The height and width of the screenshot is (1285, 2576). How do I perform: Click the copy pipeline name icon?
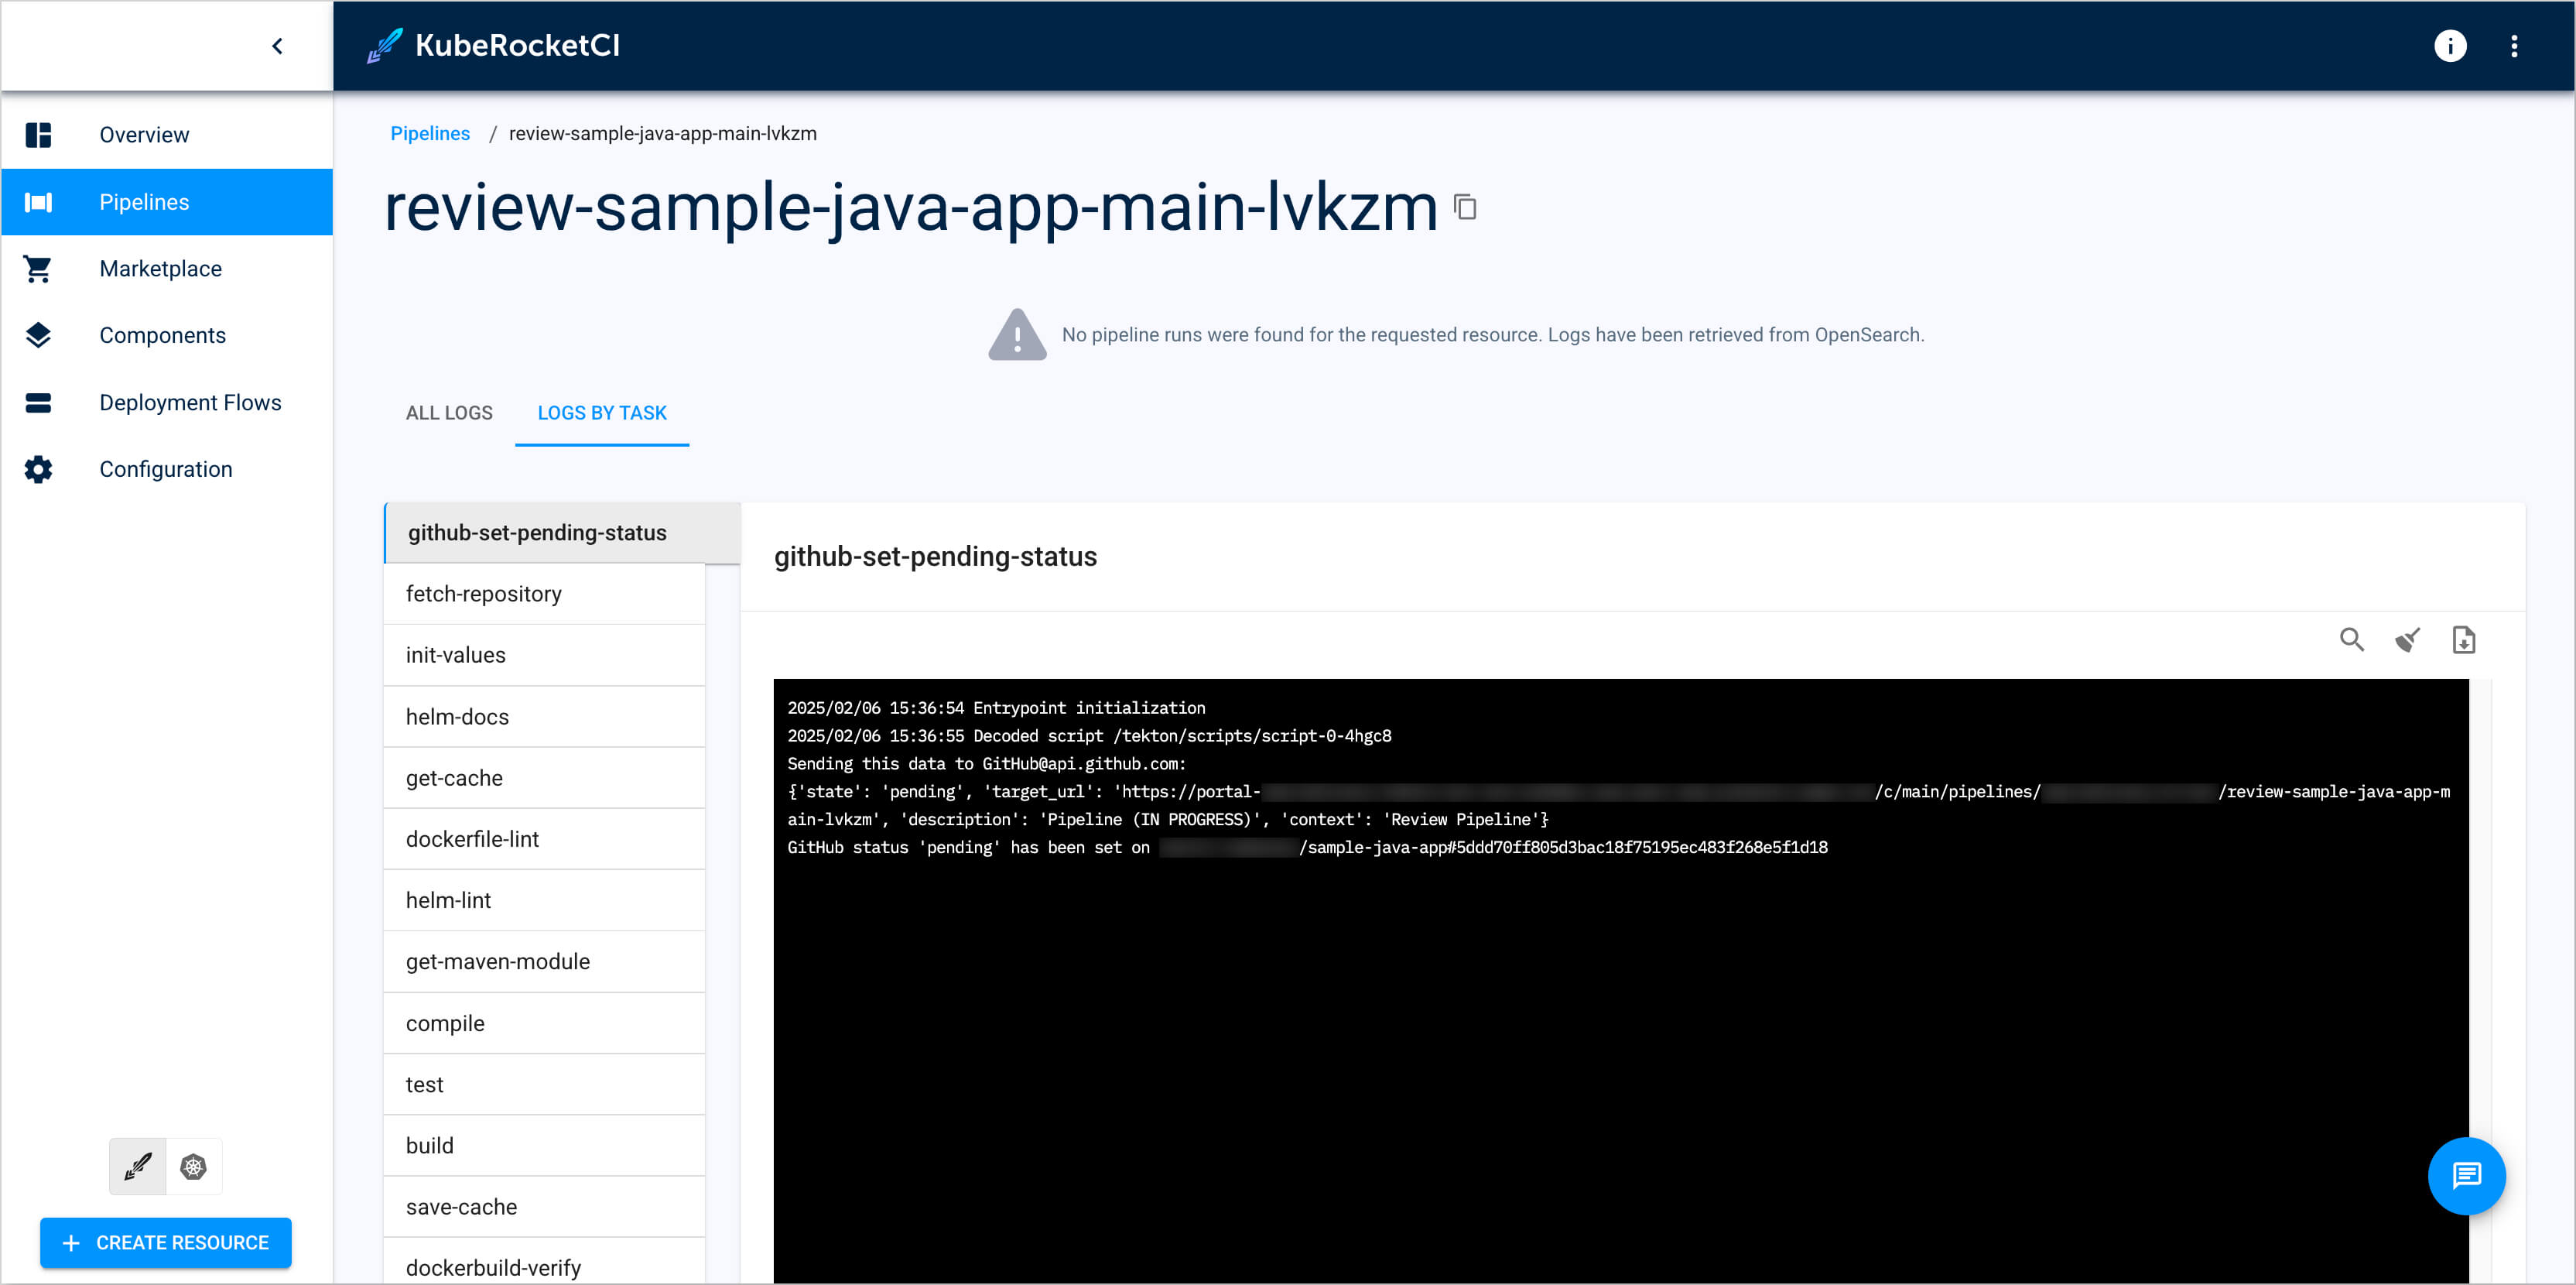(1469, 209)
